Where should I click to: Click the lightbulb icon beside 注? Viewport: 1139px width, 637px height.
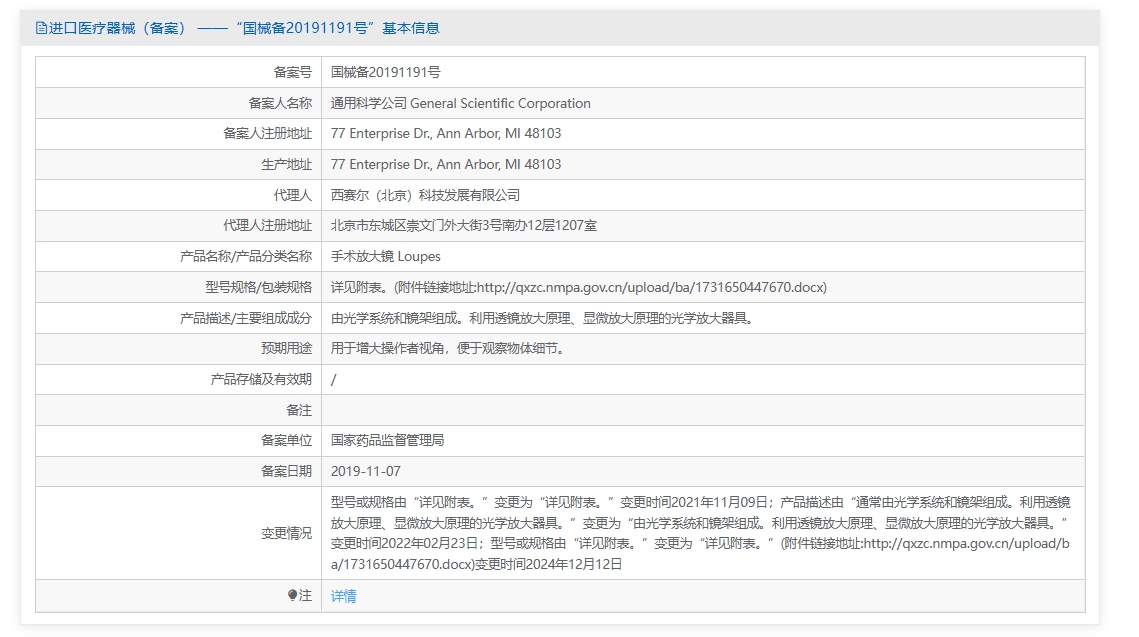point(292,596)
